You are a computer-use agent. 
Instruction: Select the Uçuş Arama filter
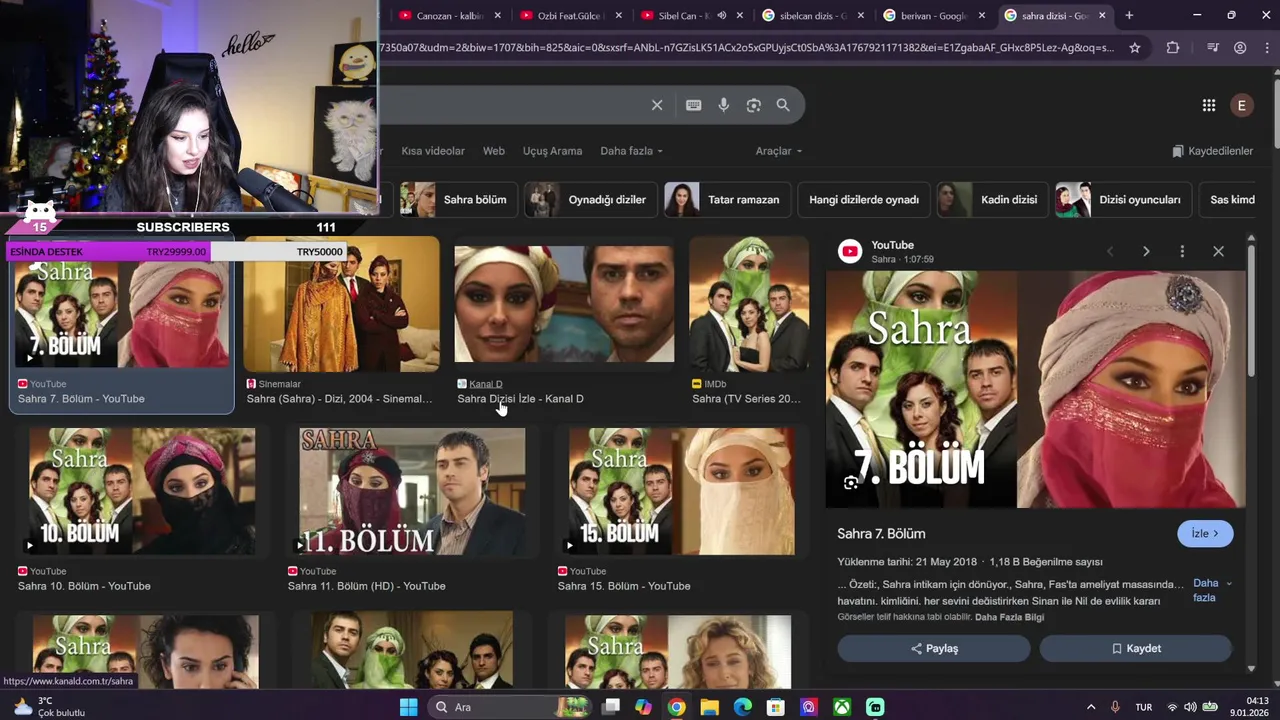click(552, 151)
